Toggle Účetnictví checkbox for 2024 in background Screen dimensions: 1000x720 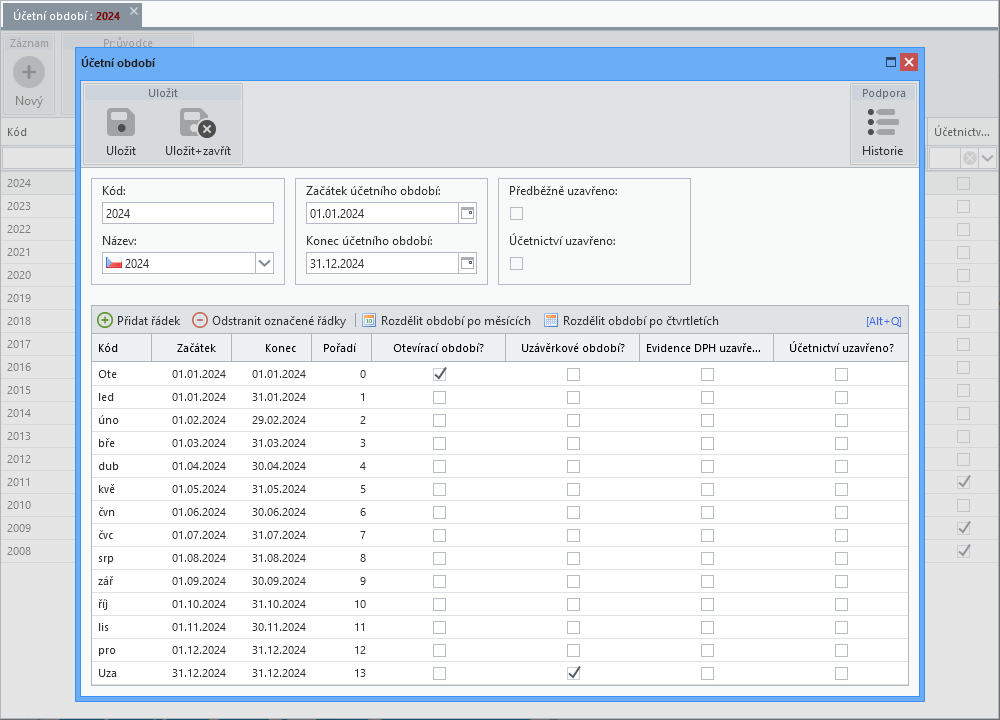[x=964, y=183]
